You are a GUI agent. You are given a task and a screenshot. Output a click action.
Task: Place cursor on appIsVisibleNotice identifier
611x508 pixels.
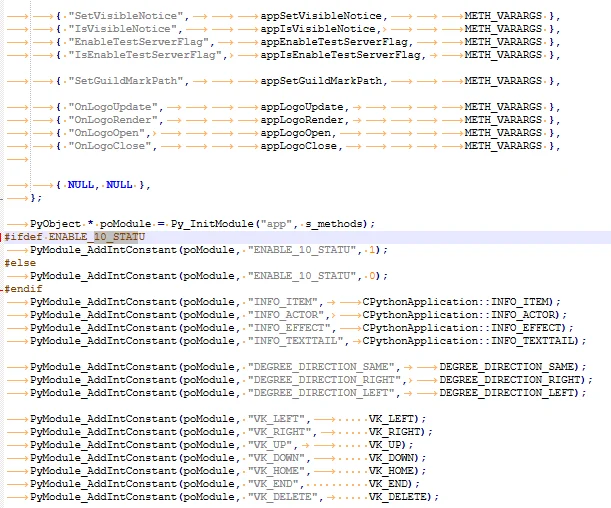[314, 30]
